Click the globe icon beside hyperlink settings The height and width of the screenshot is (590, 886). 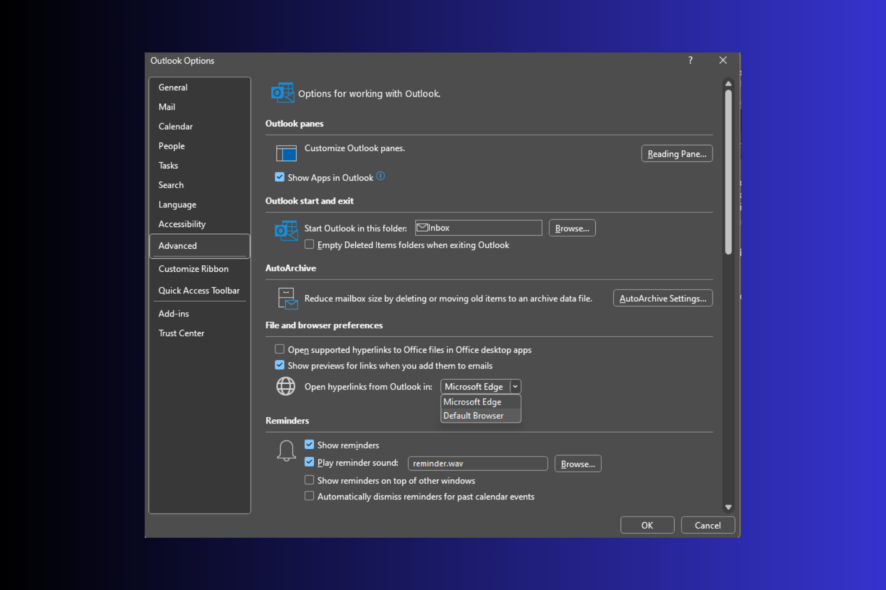tap(286, 386)
